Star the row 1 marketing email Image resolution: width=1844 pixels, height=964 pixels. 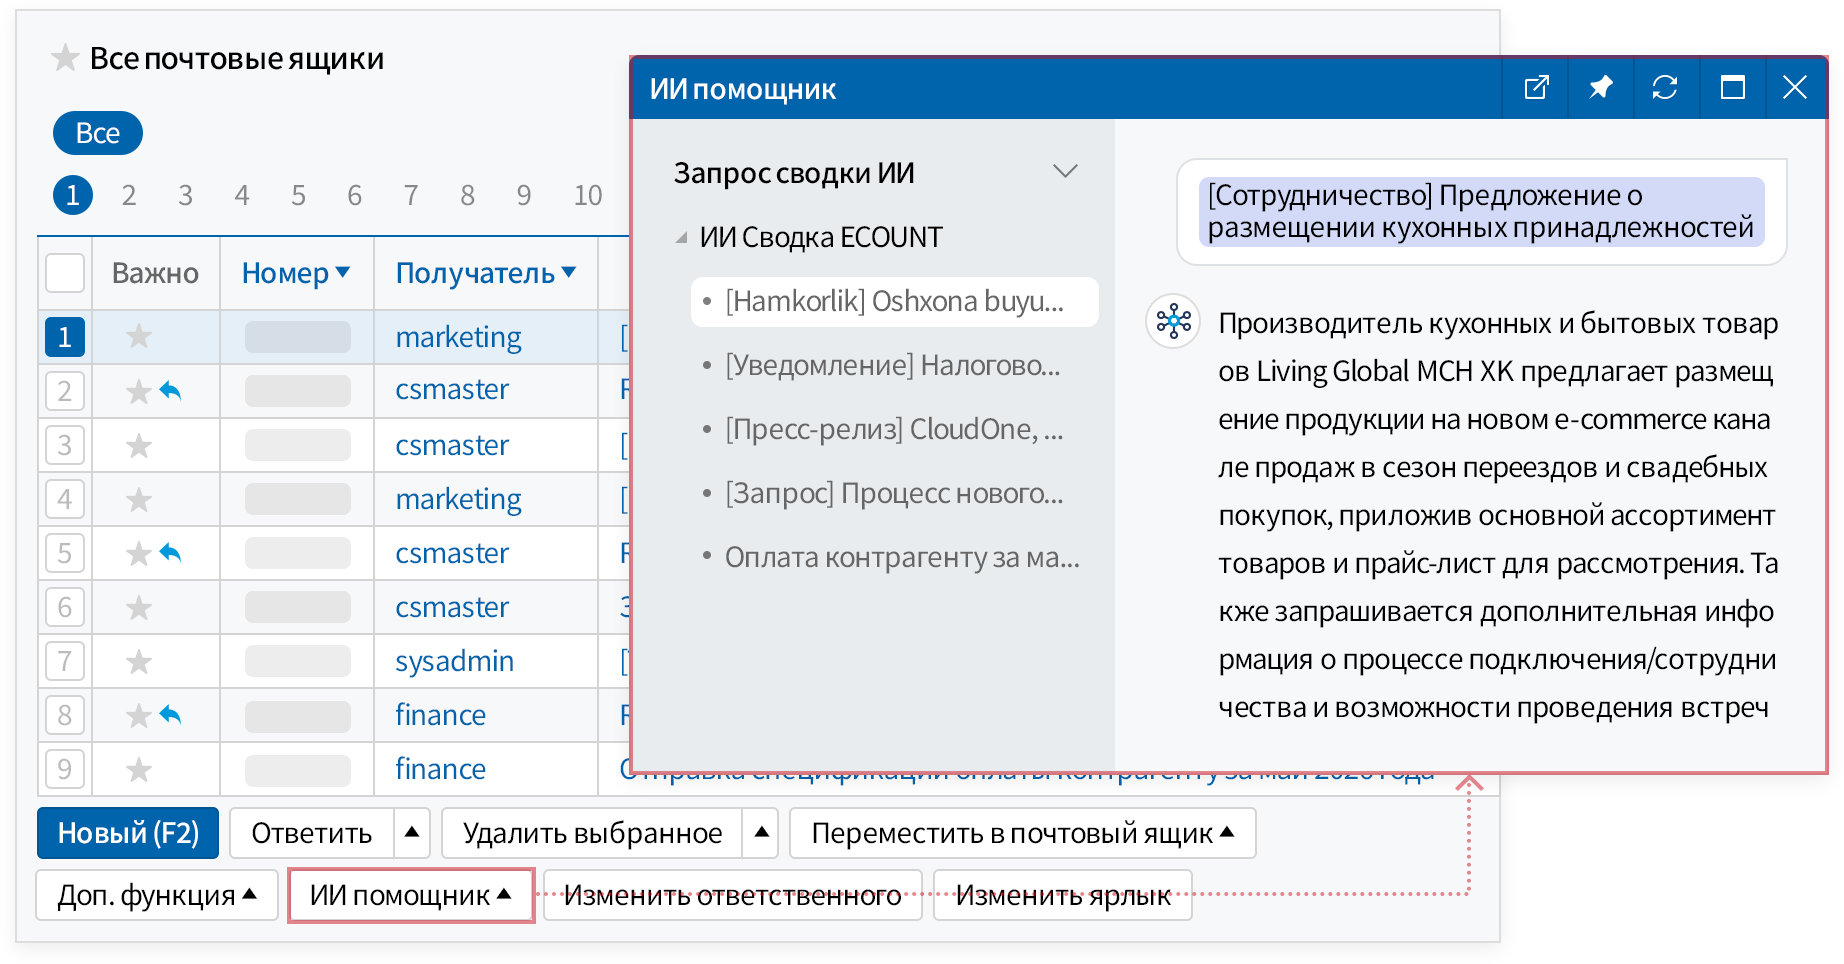click(139, 337)
